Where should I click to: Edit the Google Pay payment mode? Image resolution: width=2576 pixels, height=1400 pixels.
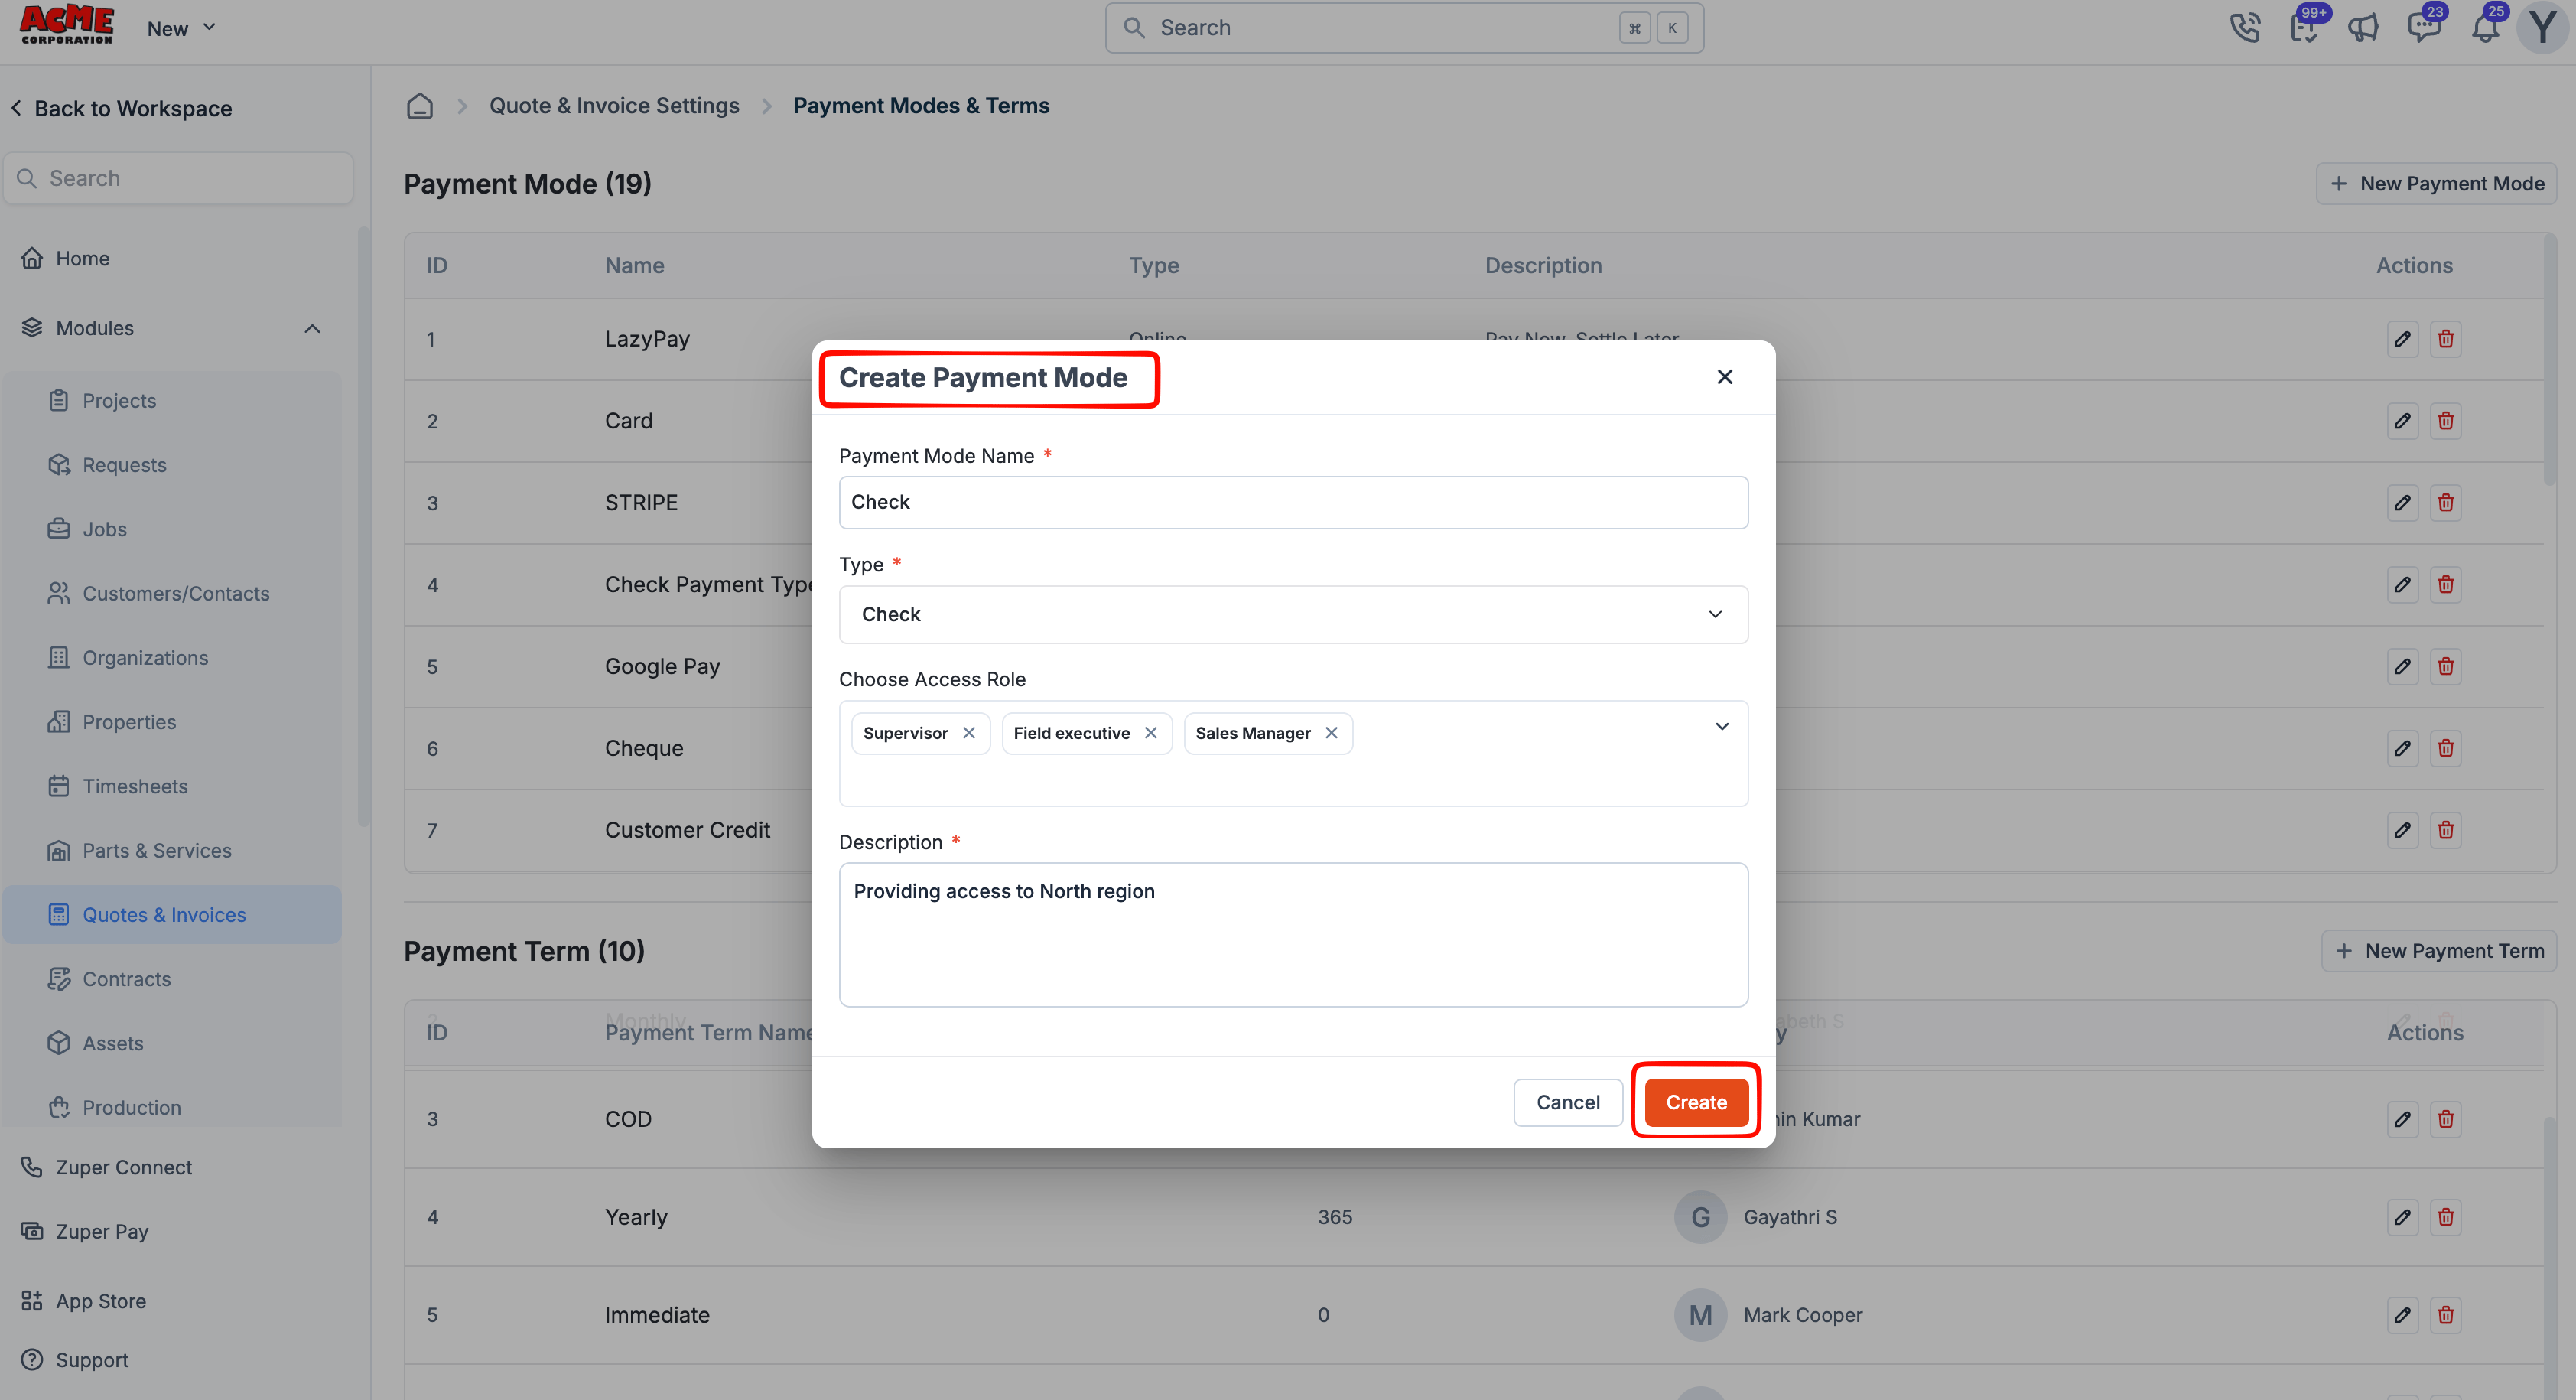pyautogui.click(x=2402, y=667)
